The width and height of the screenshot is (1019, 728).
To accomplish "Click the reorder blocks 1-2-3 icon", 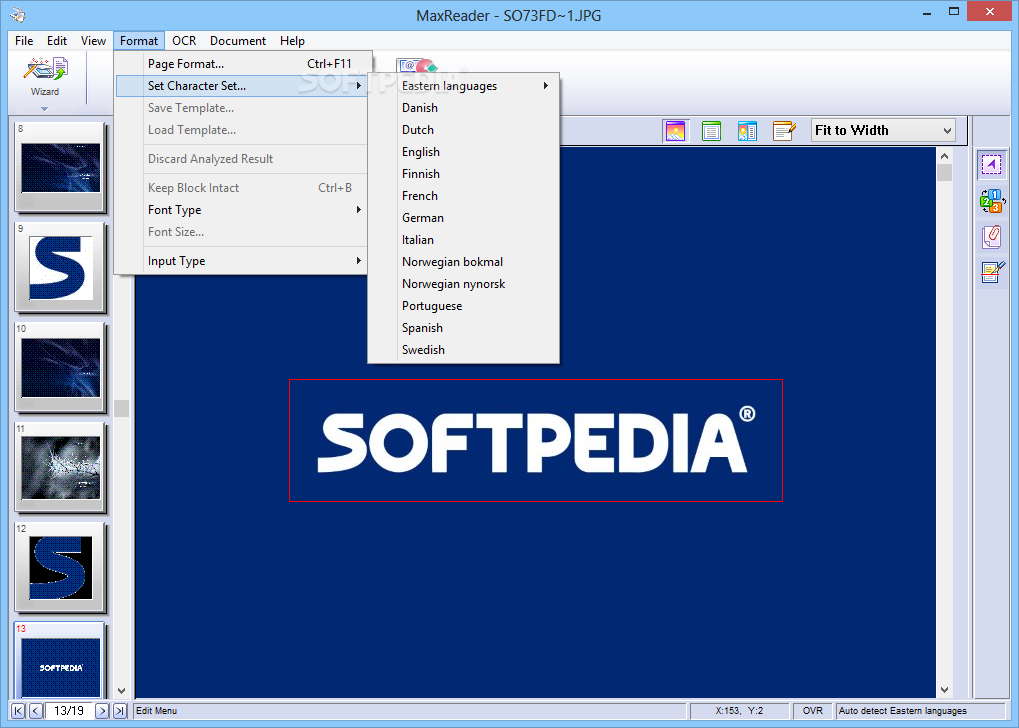I will pyautogui.click(x=992, y=201).
